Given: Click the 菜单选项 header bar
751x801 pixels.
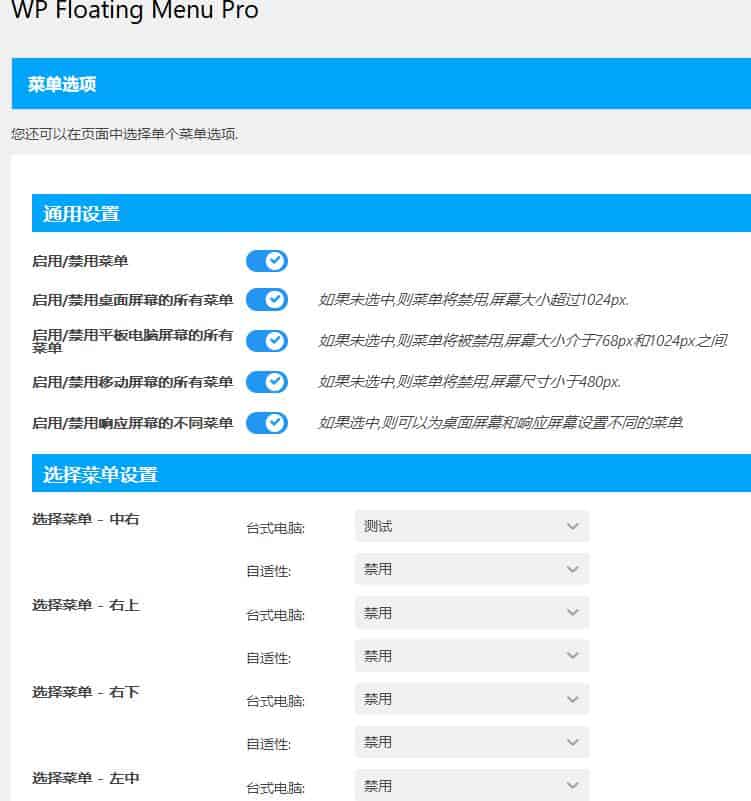Looking at the screenshot, I should coord(381,84).
